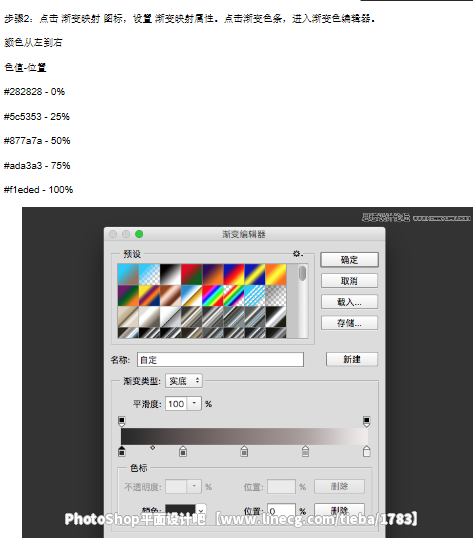Select the blue, yellow, blue gradient preset
The width and height of the screenshot is (473, 538).
click(255, 274)
